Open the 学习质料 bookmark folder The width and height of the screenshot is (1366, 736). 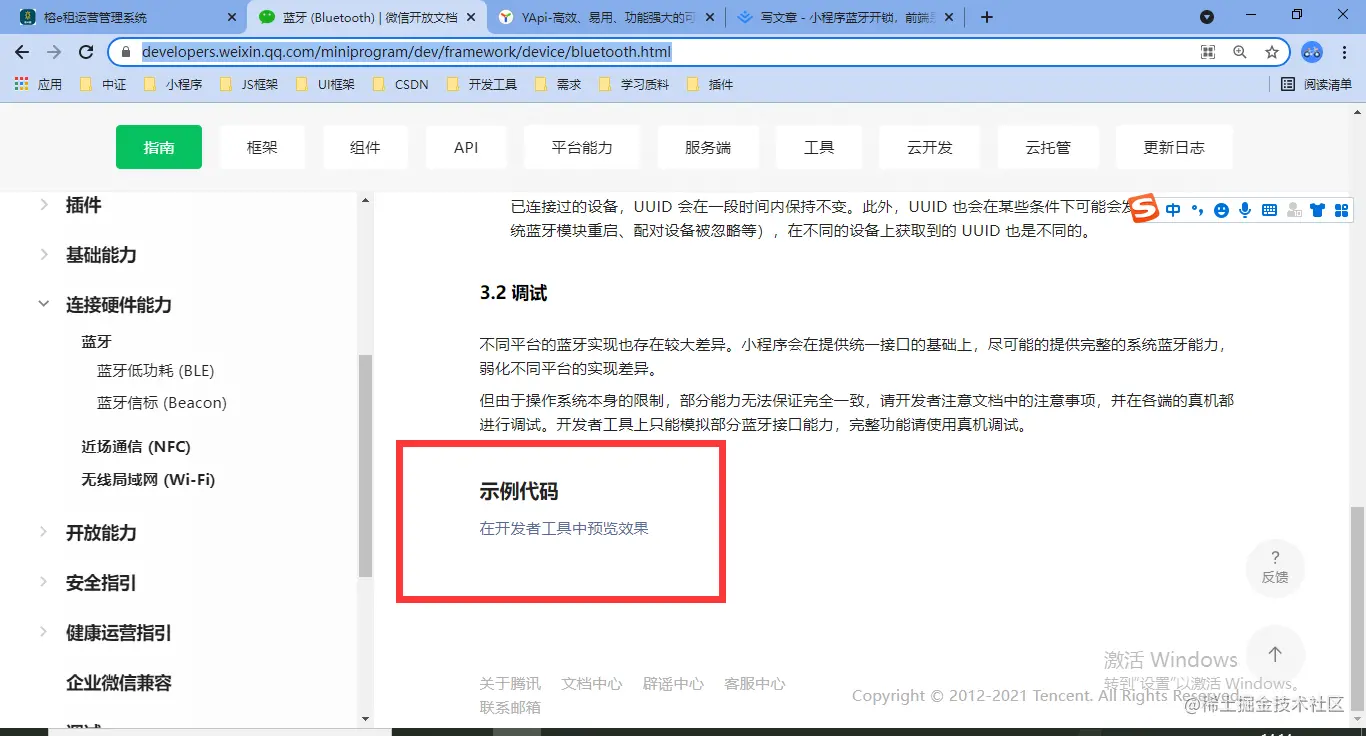pos(633,85)
